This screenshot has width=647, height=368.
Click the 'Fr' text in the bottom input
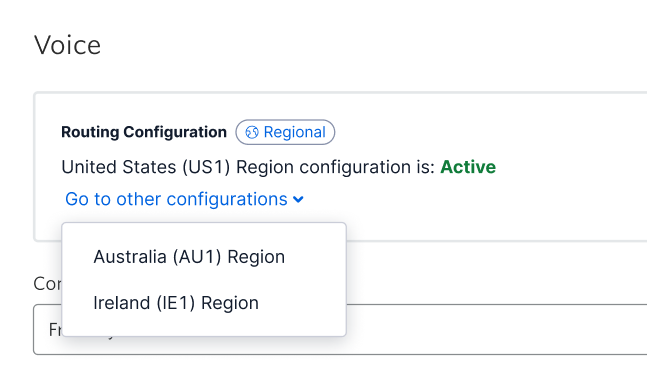55,330
